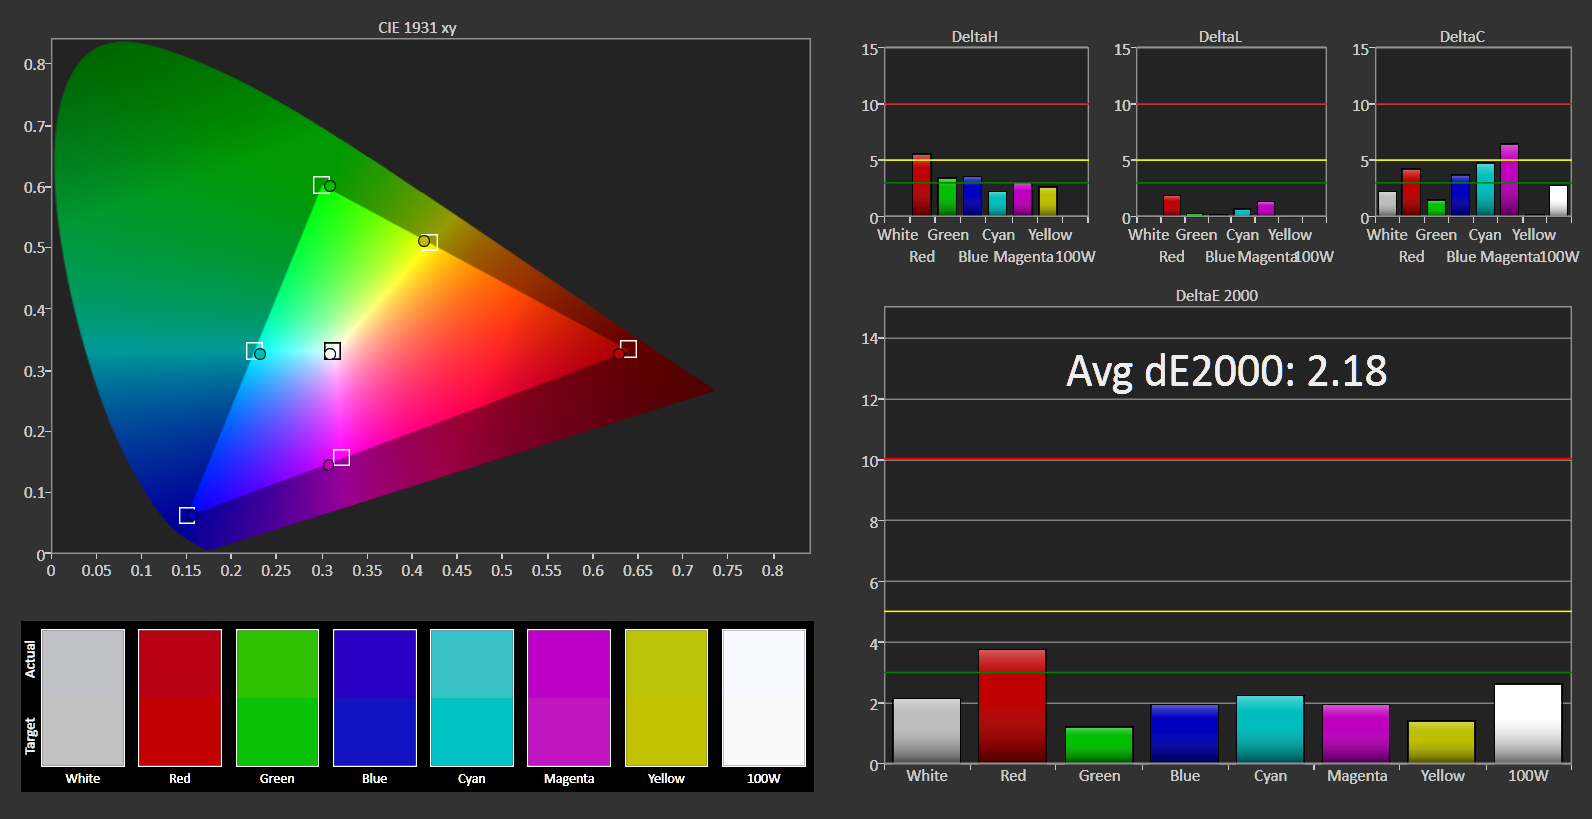Click the cyan bar in DeltaC chart
Image resolution: width=1592 pixels, height=819 pixels.
click(x=1485, y=190)
